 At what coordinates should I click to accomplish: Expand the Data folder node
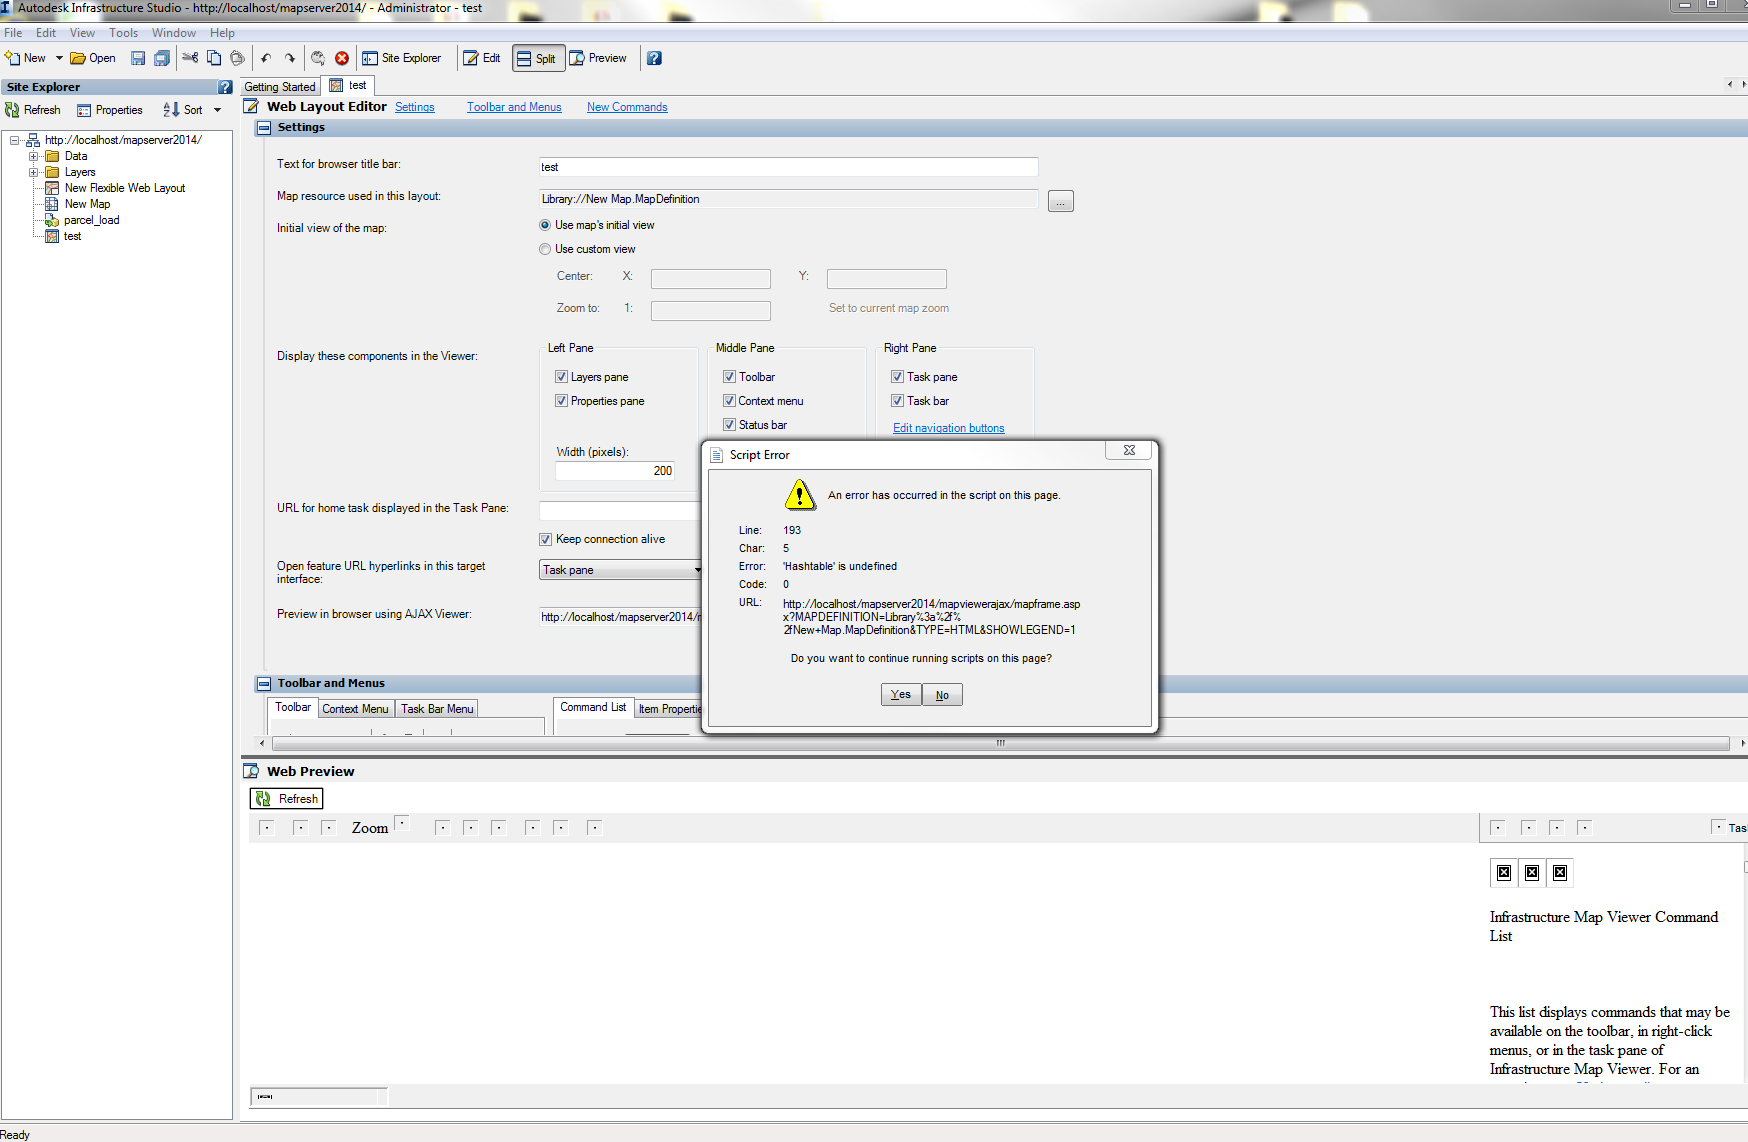click(x=33, y=156)
